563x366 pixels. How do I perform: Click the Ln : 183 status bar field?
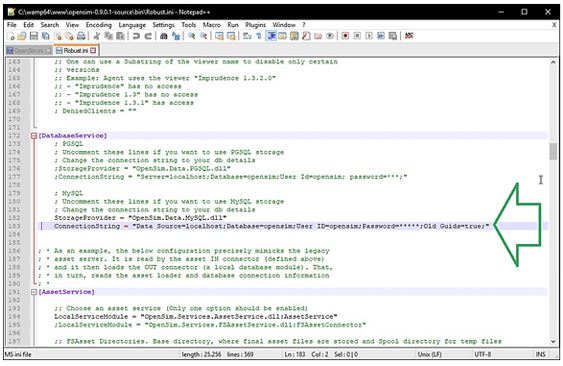click(x=294, y=354)
